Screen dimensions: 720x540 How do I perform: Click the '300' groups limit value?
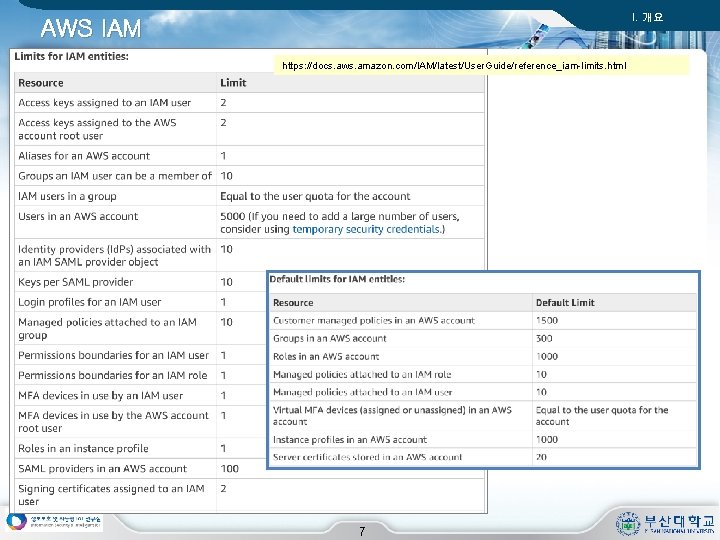click(x=544, y=338)
